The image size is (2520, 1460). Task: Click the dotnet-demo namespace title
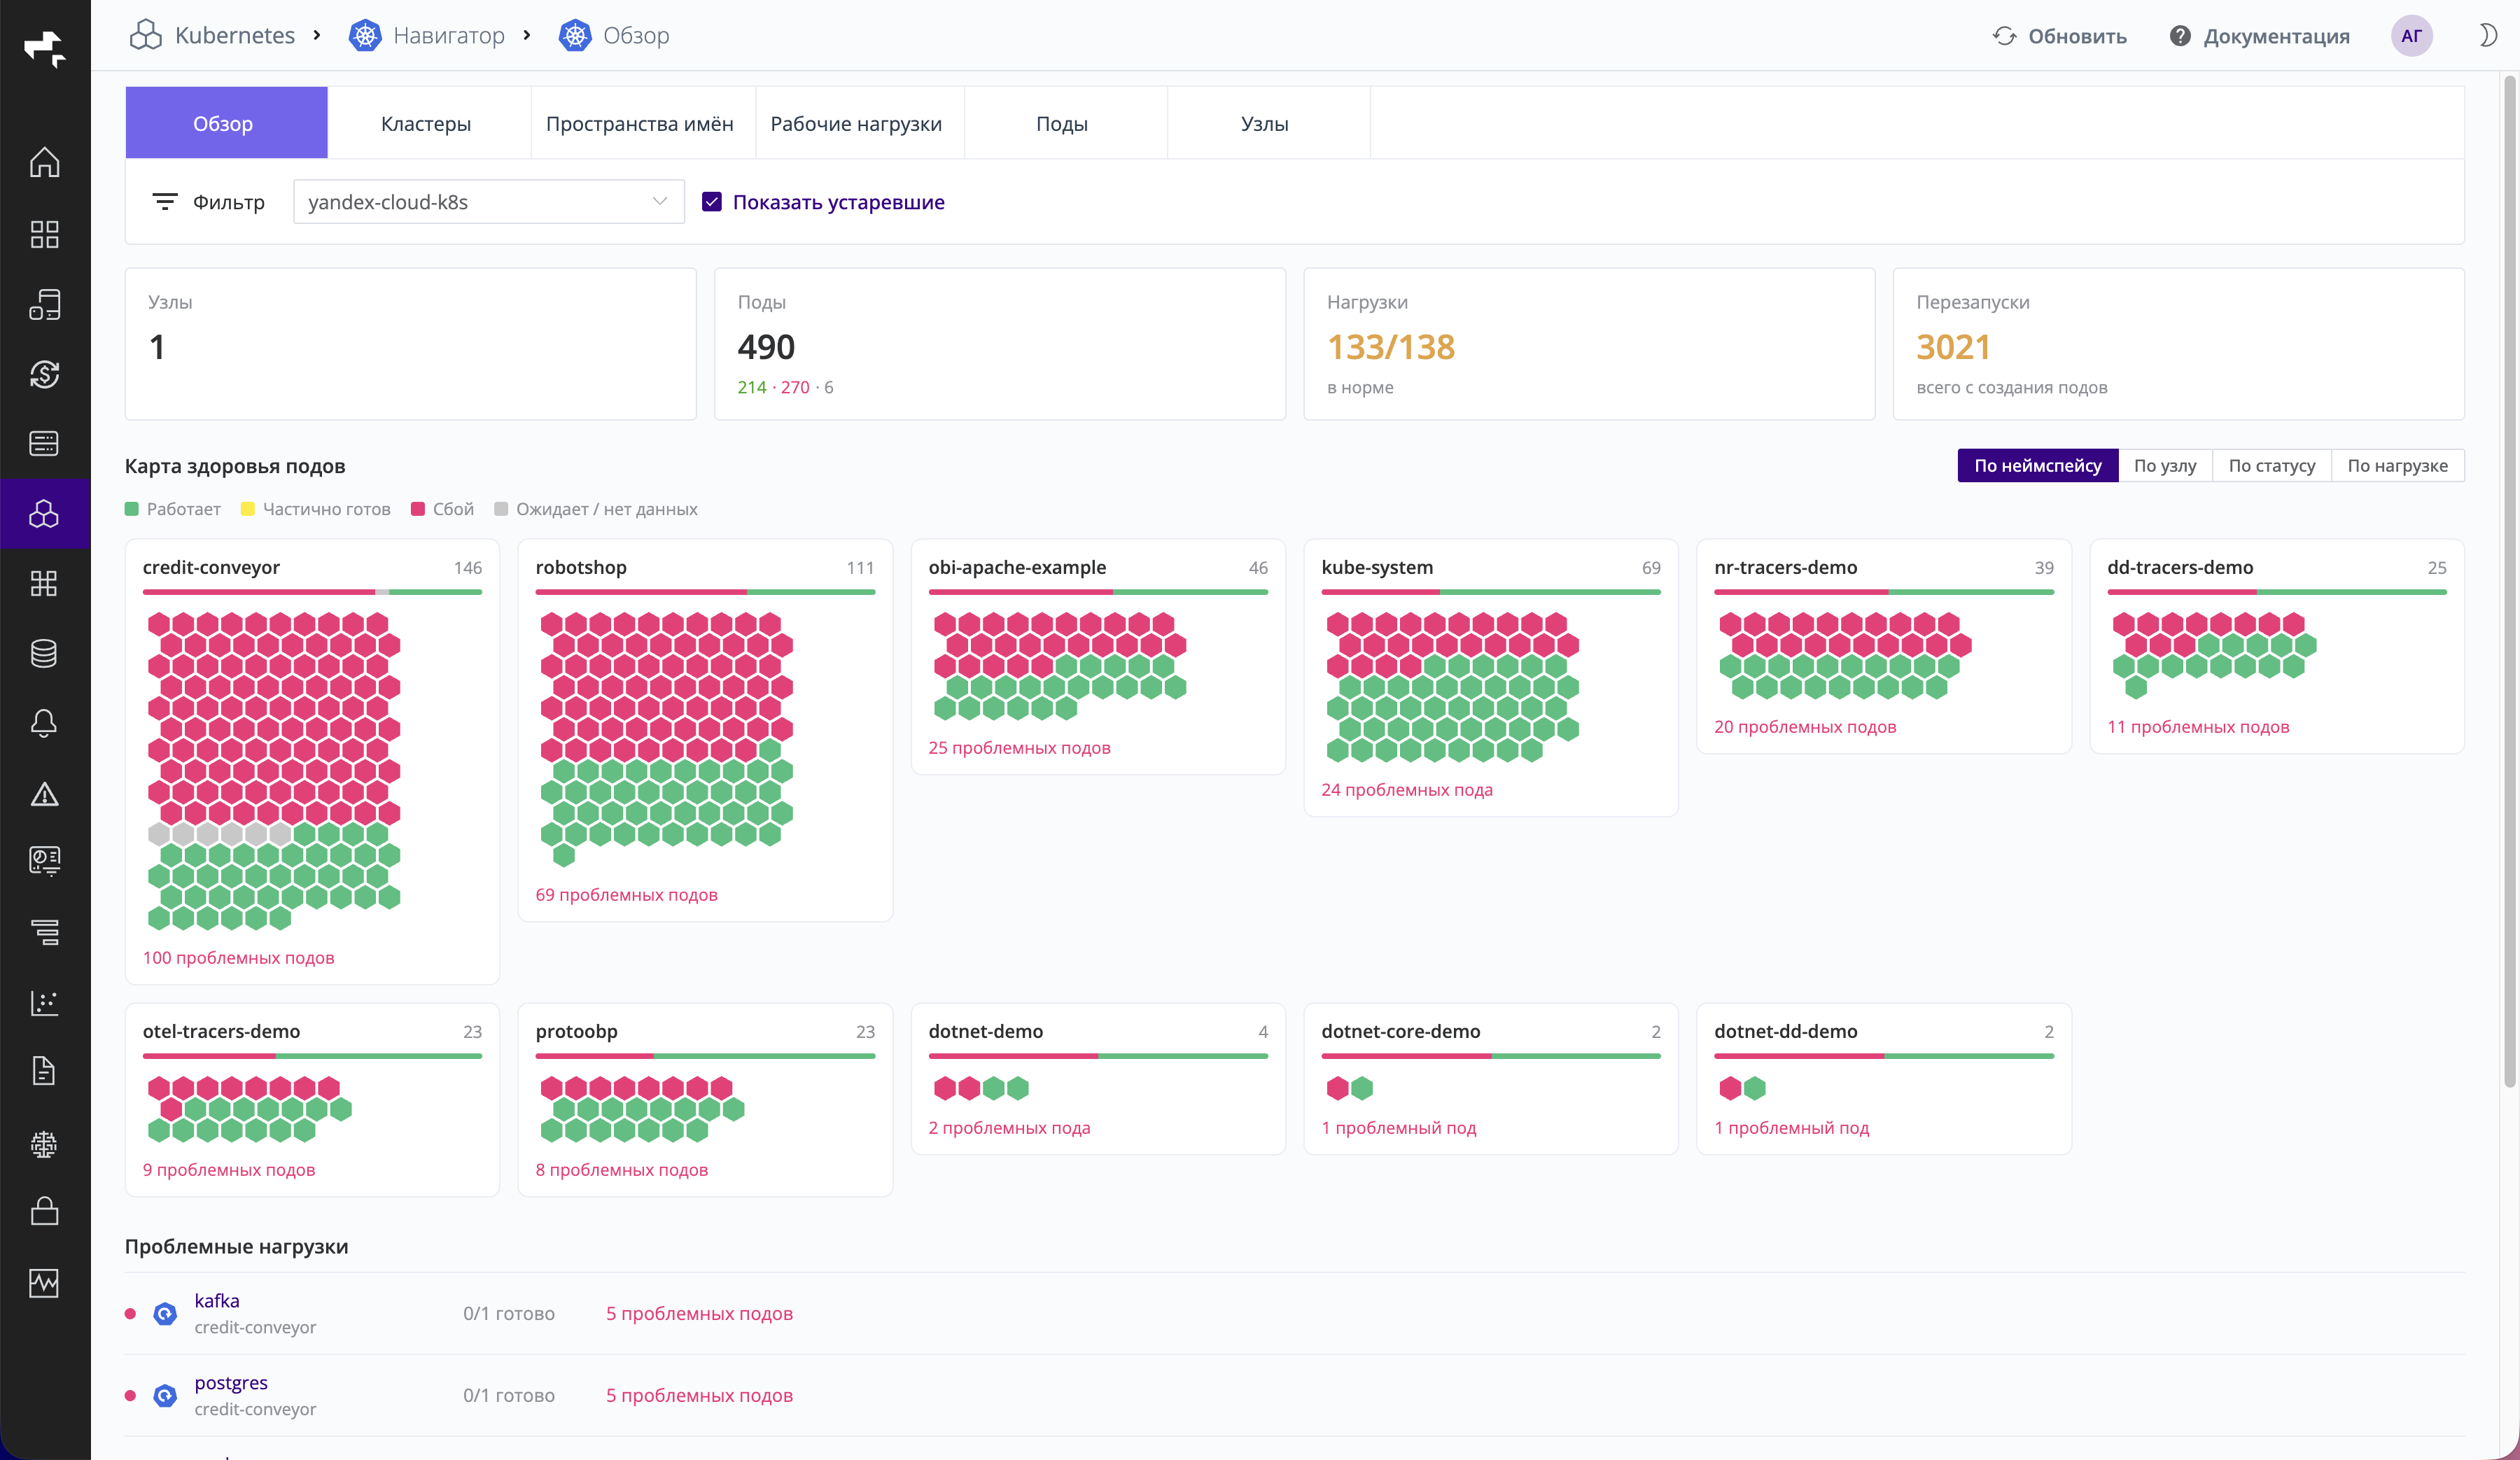pyautogui.click(x=985, y=1031)
